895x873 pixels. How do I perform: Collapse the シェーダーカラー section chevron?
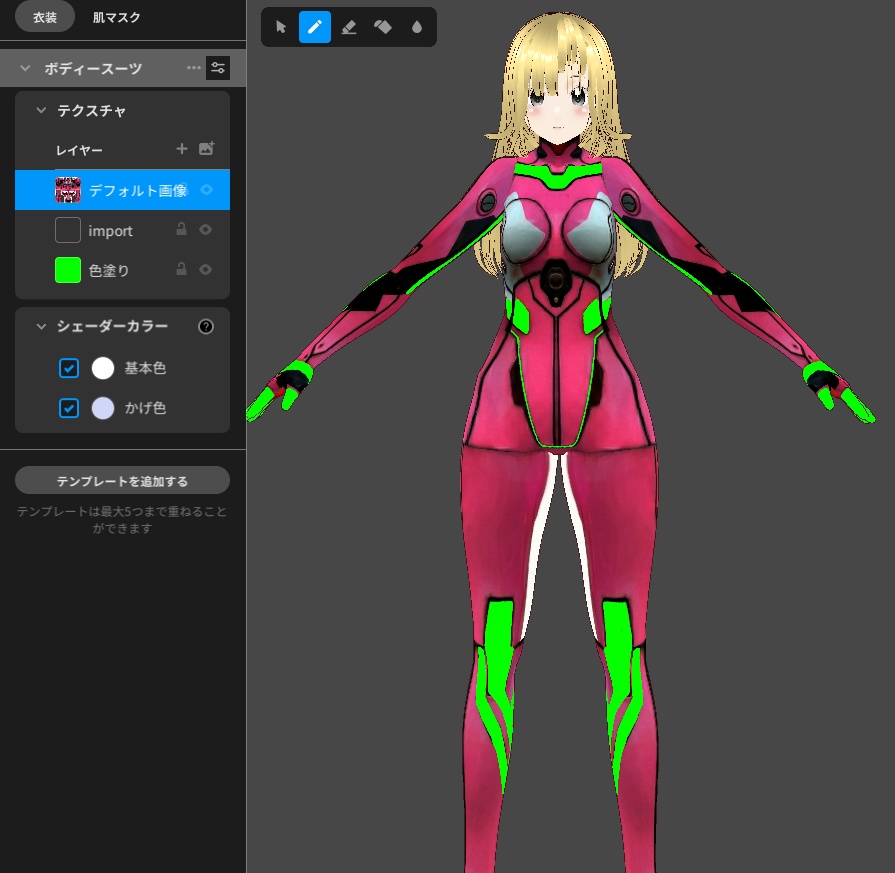[41, 327]
